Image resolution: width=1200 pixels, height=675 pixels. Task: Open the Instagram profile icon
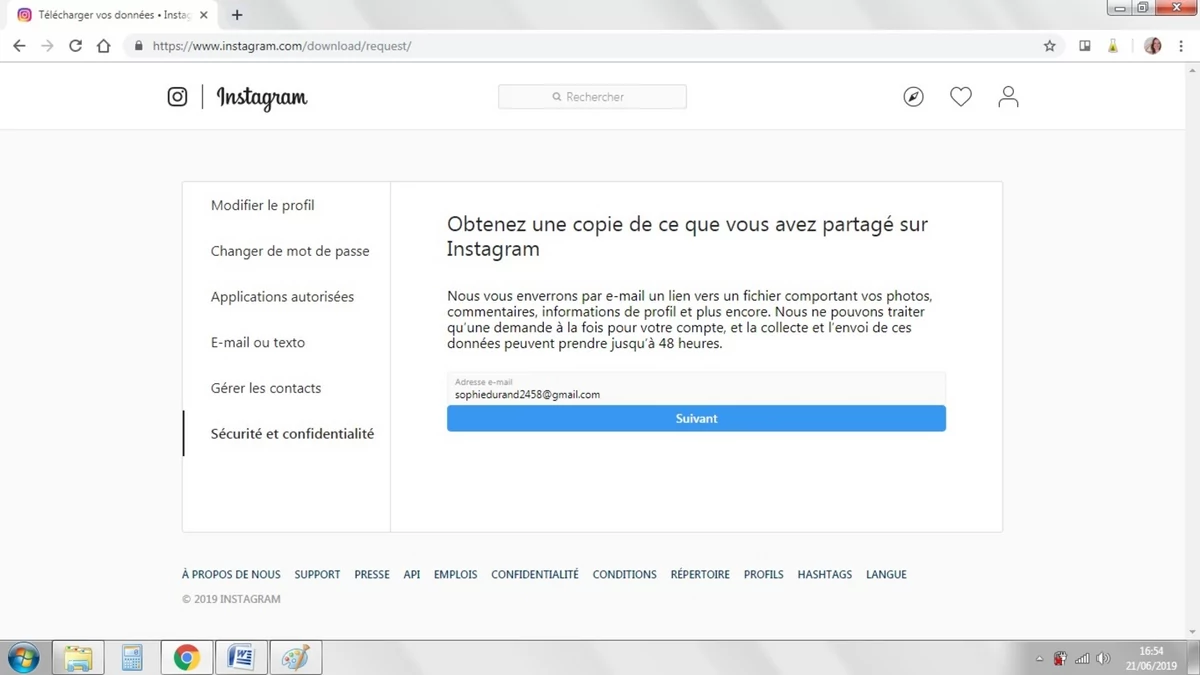coord(1008,97)
